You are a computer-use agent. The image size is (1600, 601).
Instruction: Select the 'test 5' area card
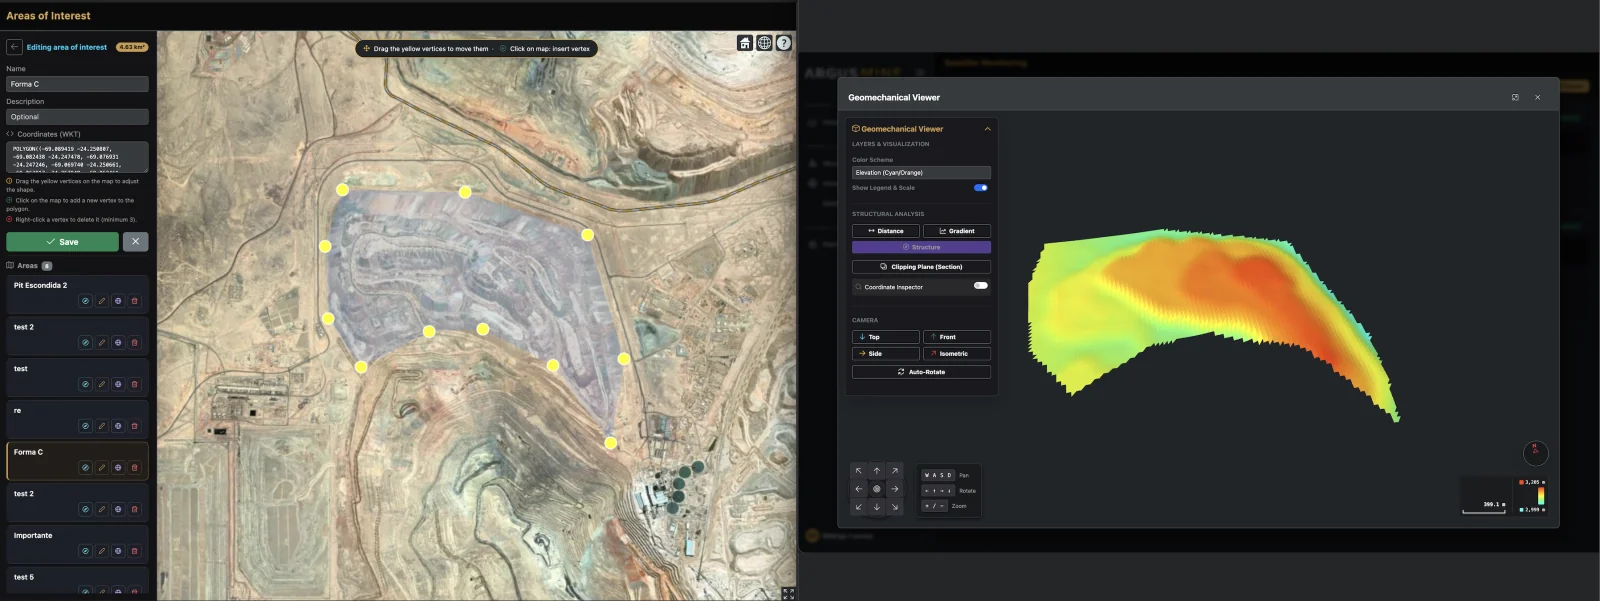coord(77,582)
